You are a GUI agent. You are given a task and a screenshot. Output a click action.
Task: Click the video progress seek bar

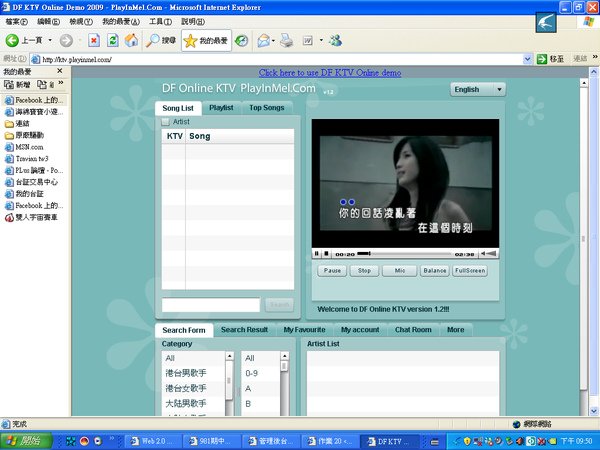(x=405, y=254)
